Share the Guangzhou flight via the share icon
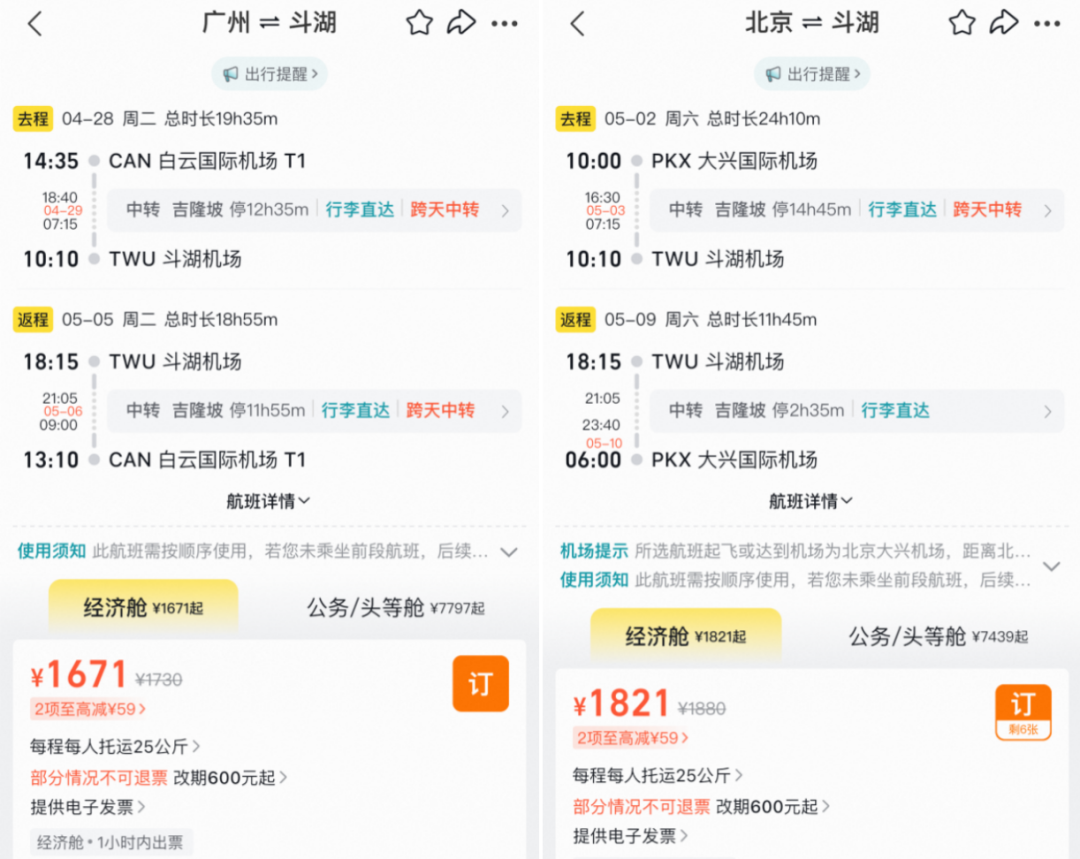The image size is (1080, 859). 462,22
